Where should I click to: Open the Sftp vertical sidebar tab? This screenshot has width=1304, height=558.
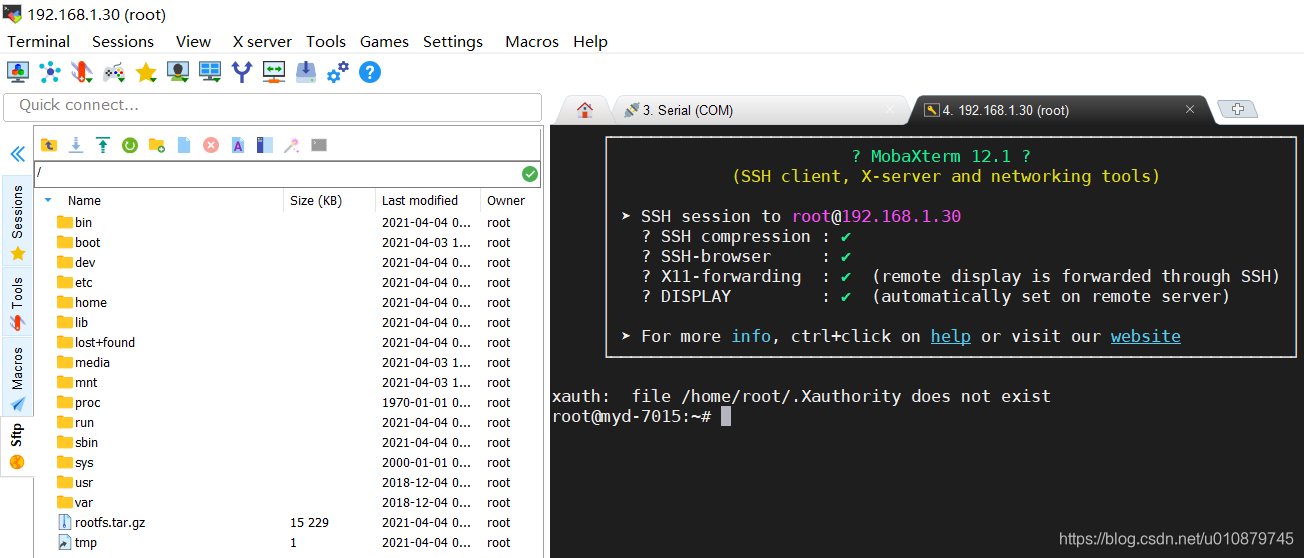point(17,447)
